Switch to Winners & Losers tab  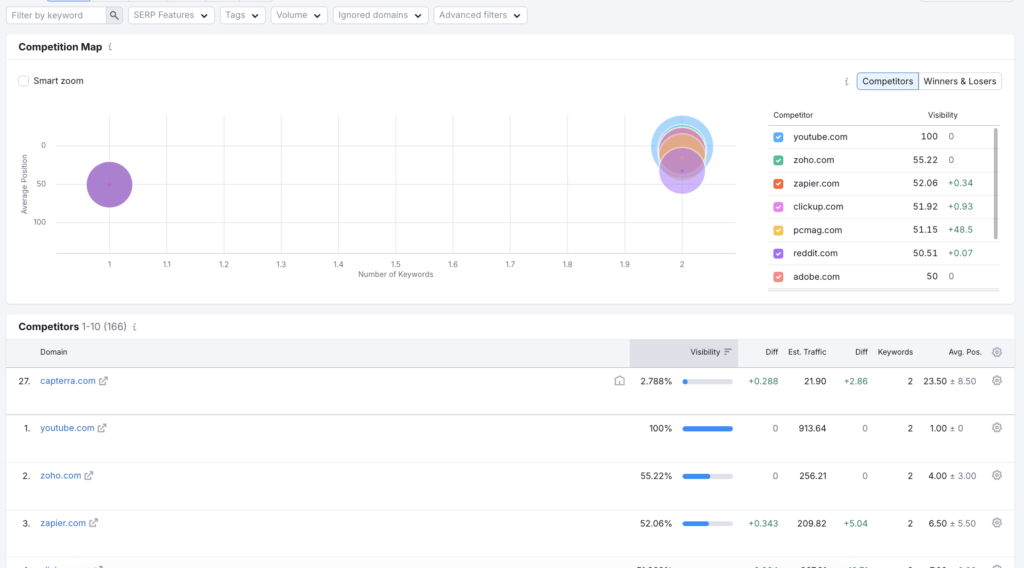click(x=959, y=82)
